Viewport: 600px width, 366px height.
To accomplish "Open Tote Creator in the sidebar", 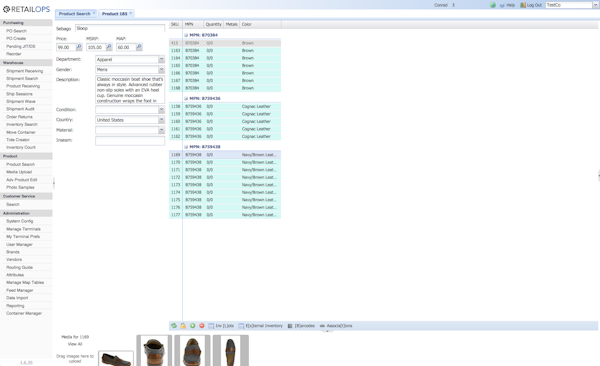I will click(x=18, y=140).
